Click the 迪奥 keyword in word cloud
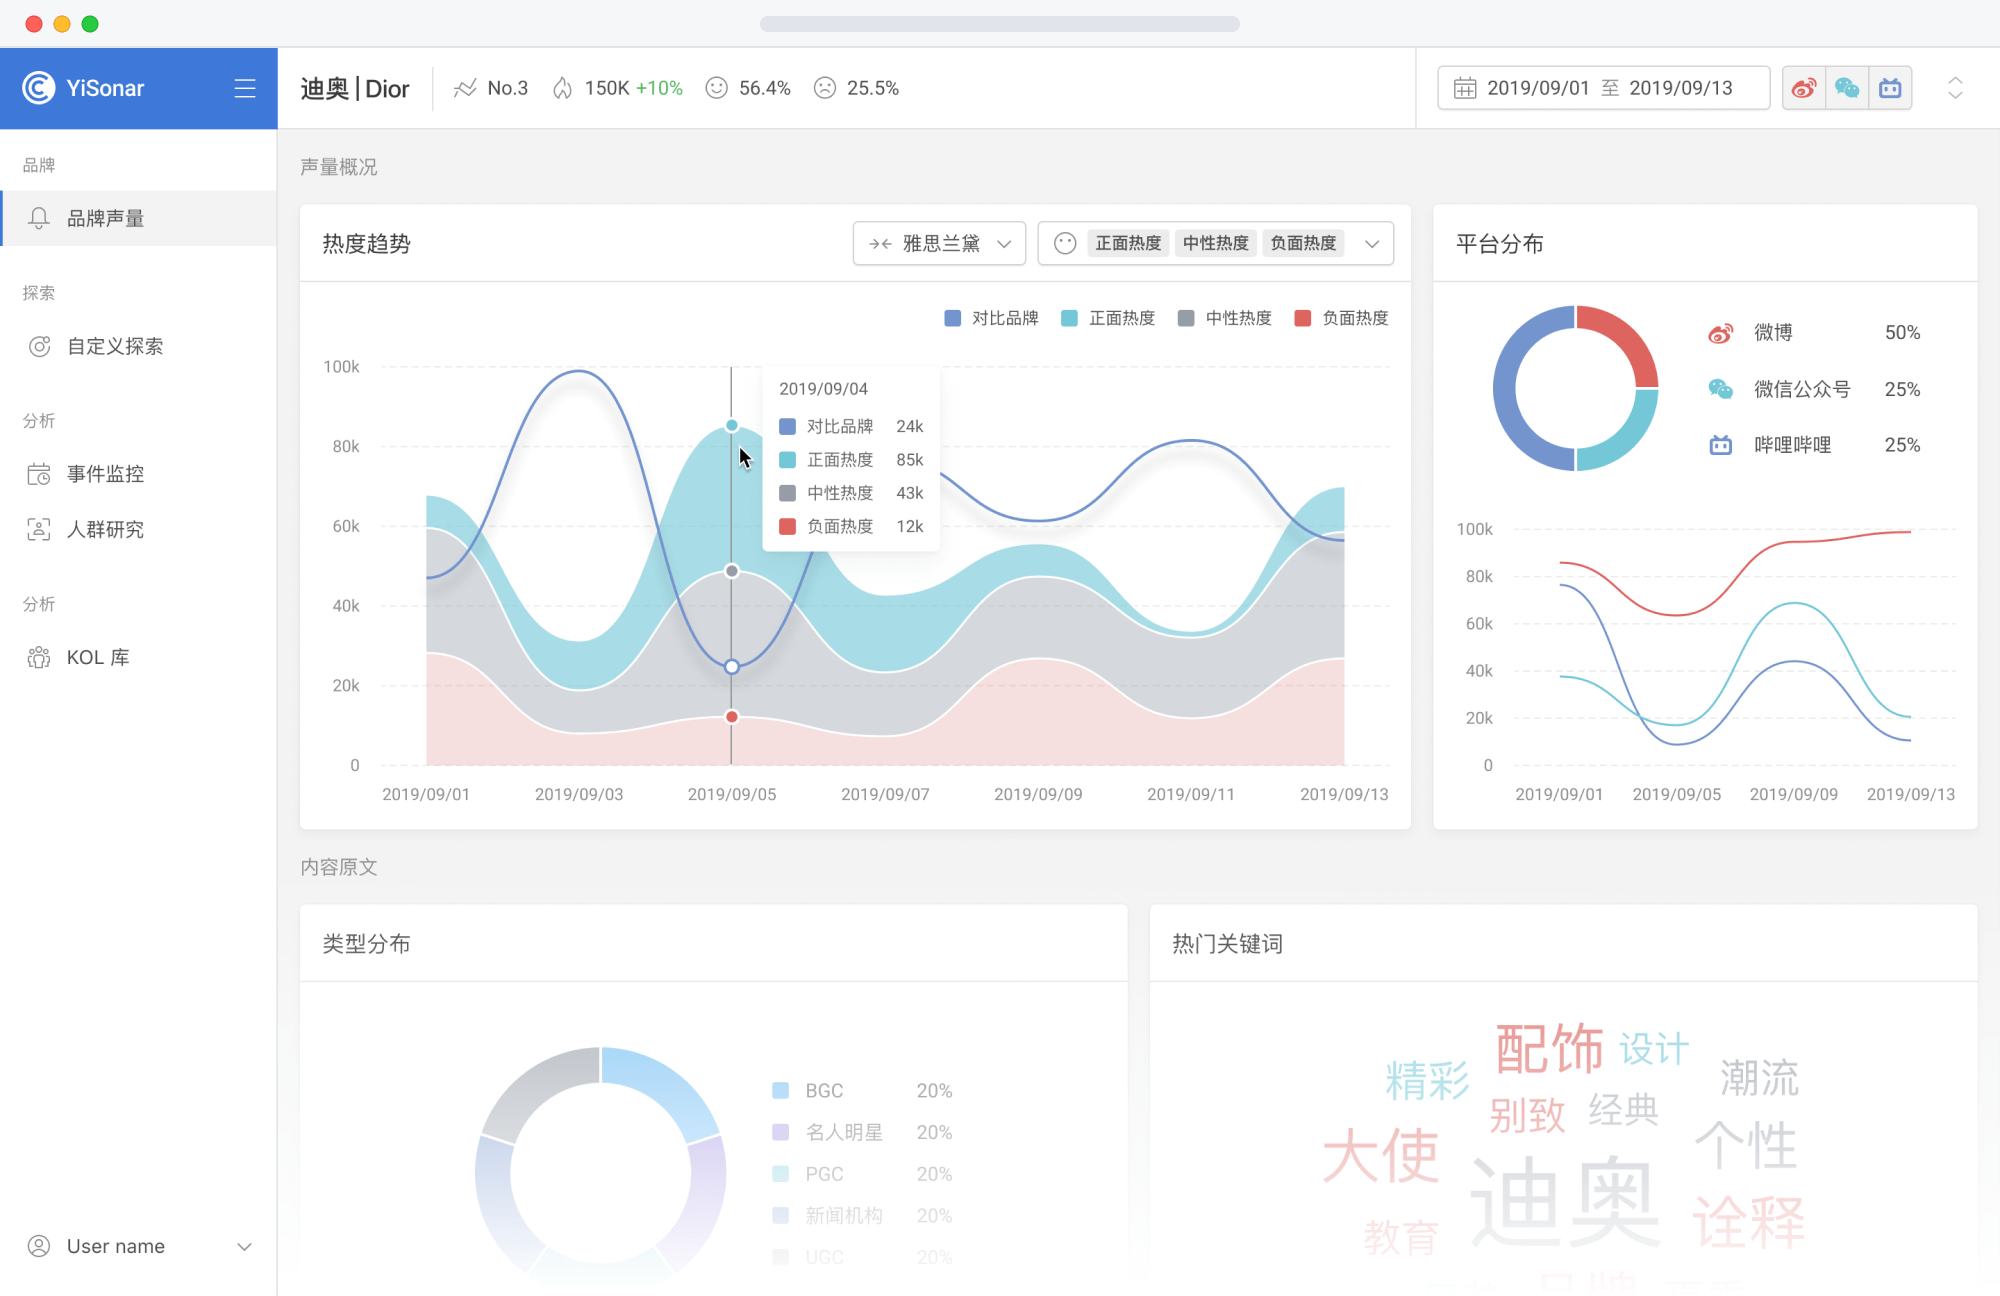The height and width of the screenshot is (1296, 2000). pos(1565,1202)
